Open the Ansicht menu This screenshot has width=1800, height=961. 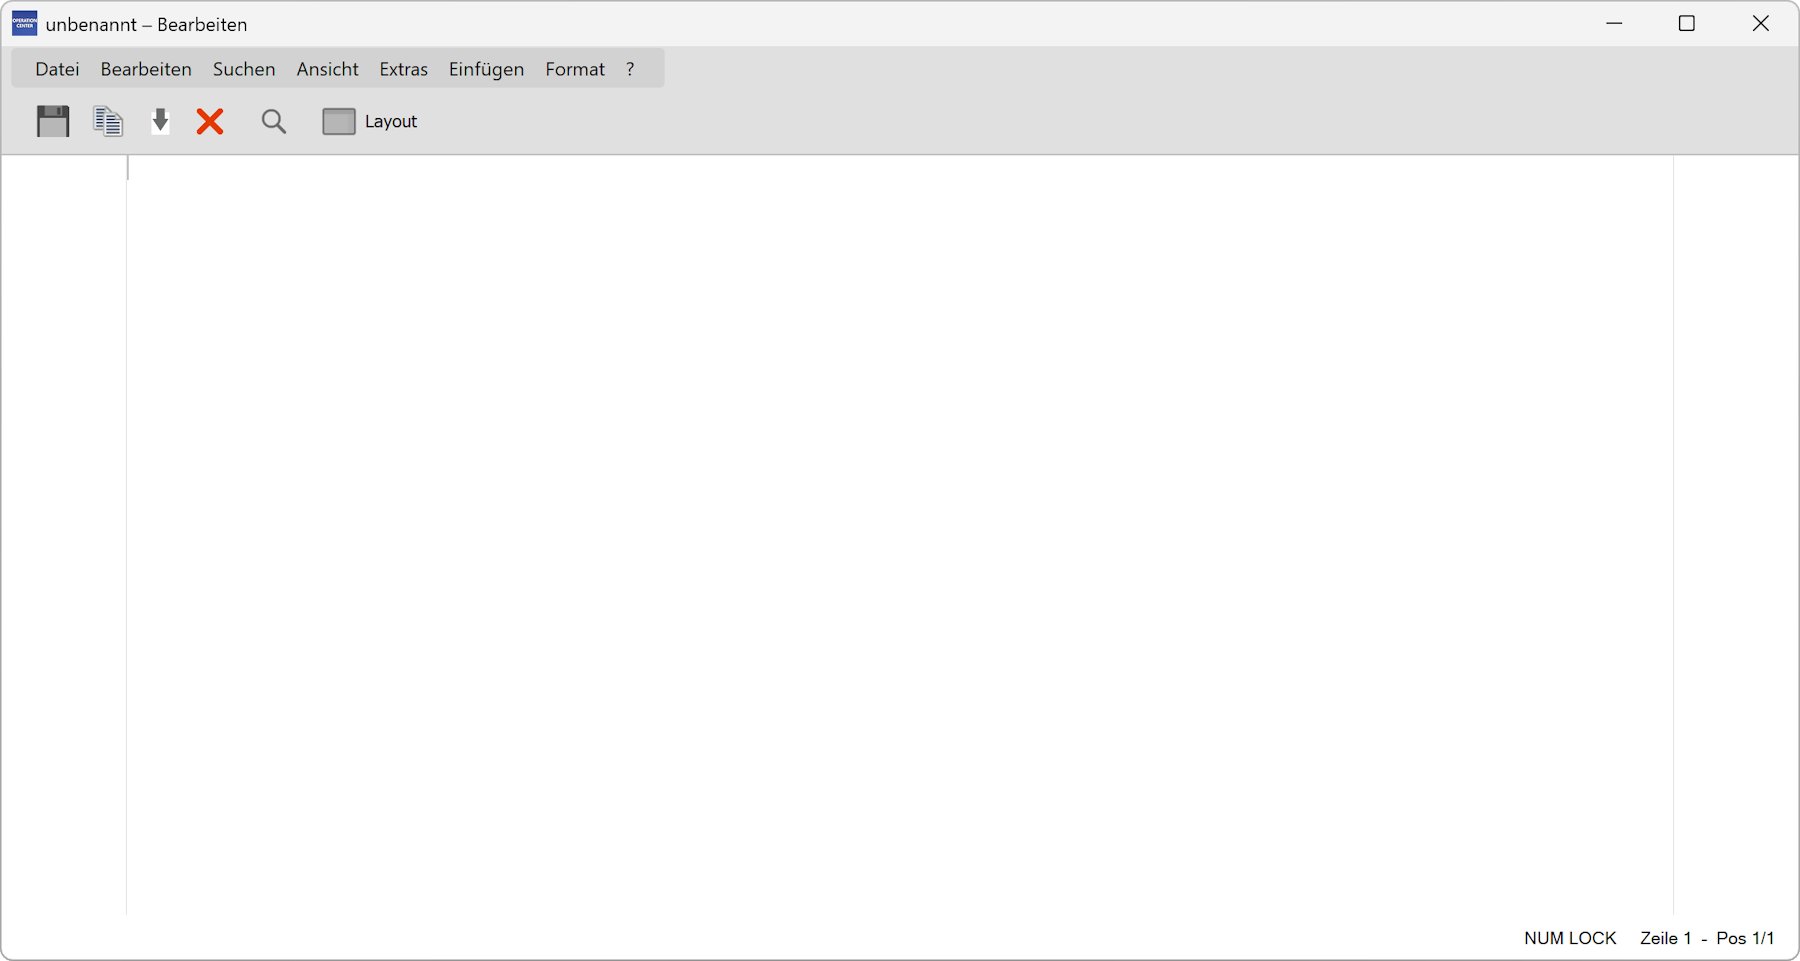pos(327,69)
